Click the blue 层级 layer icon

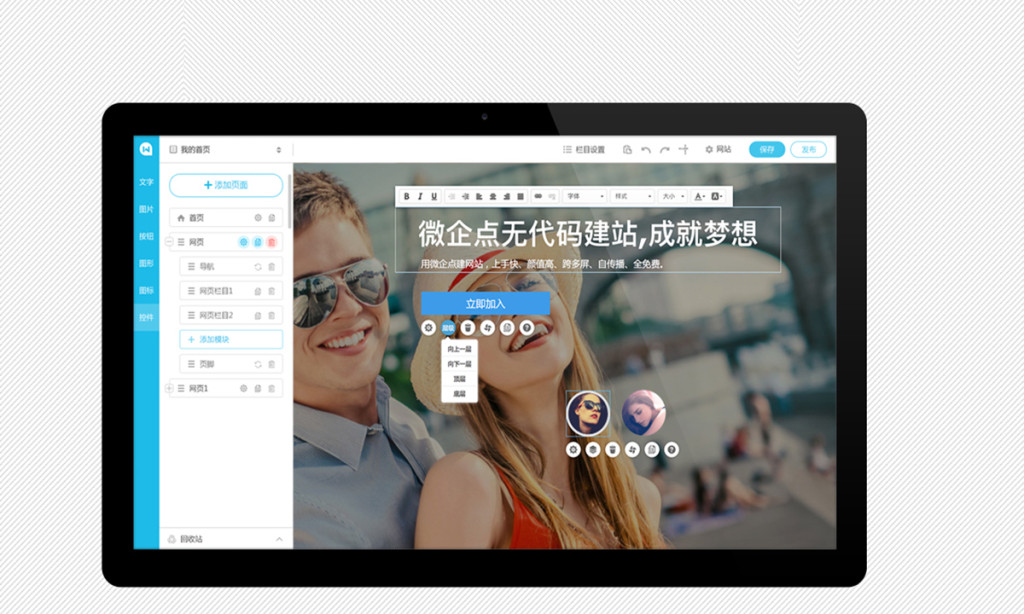point(448,328)
